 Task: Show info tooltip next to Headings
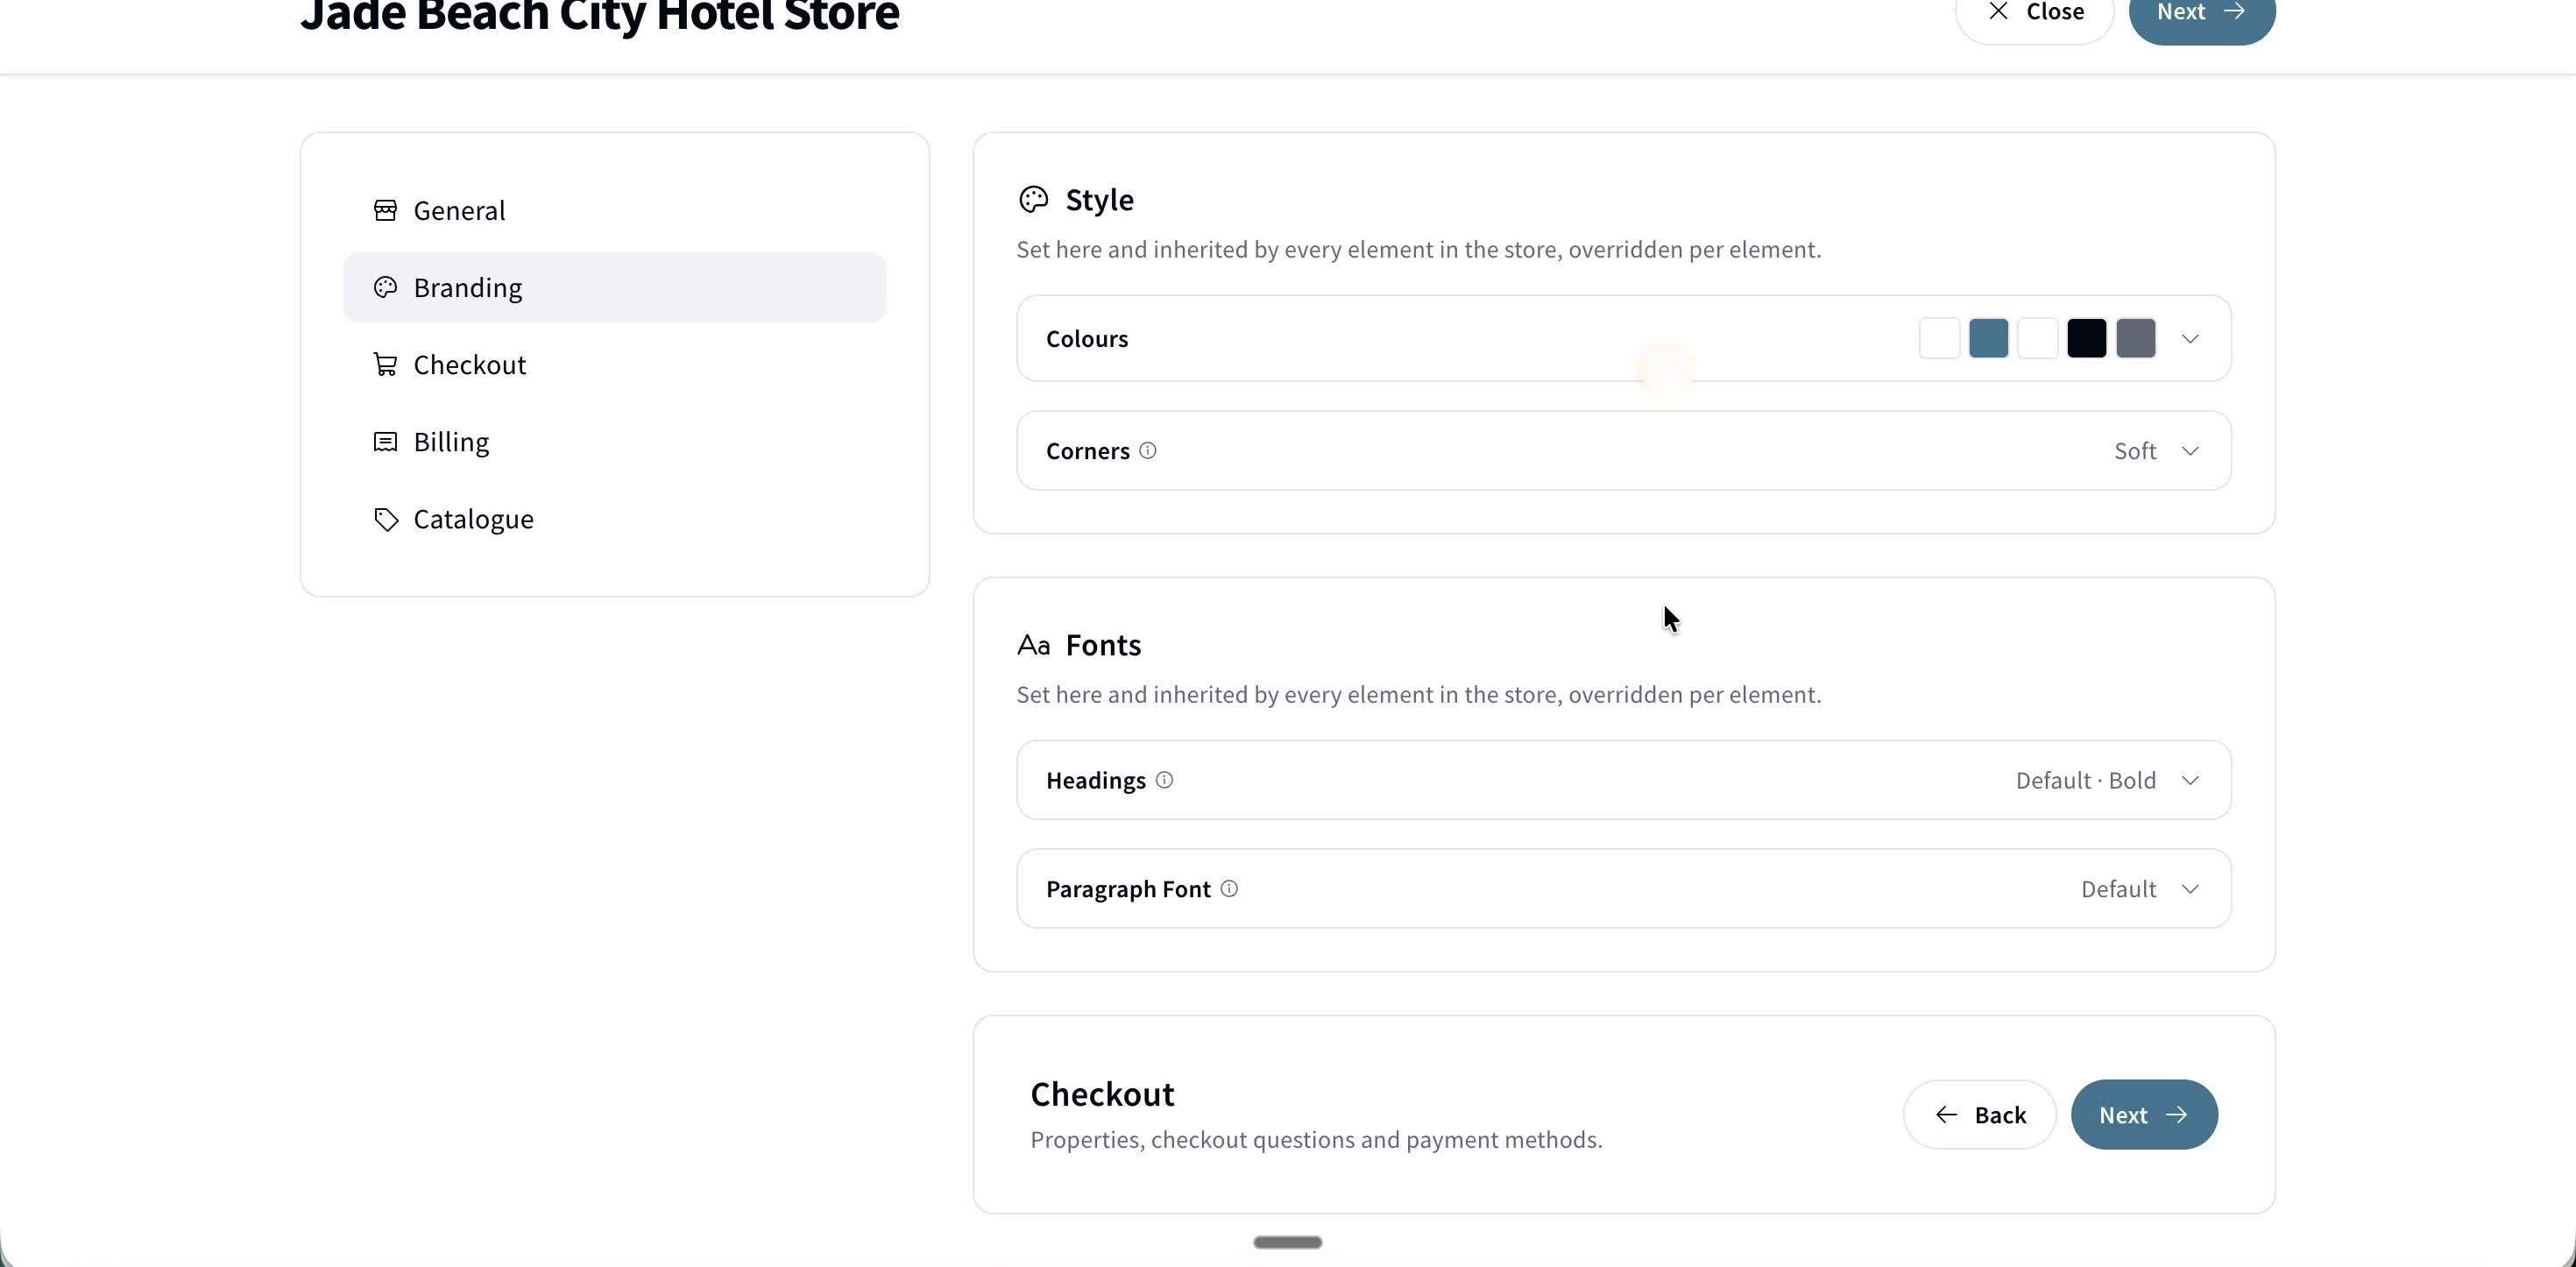point(1164,779)
